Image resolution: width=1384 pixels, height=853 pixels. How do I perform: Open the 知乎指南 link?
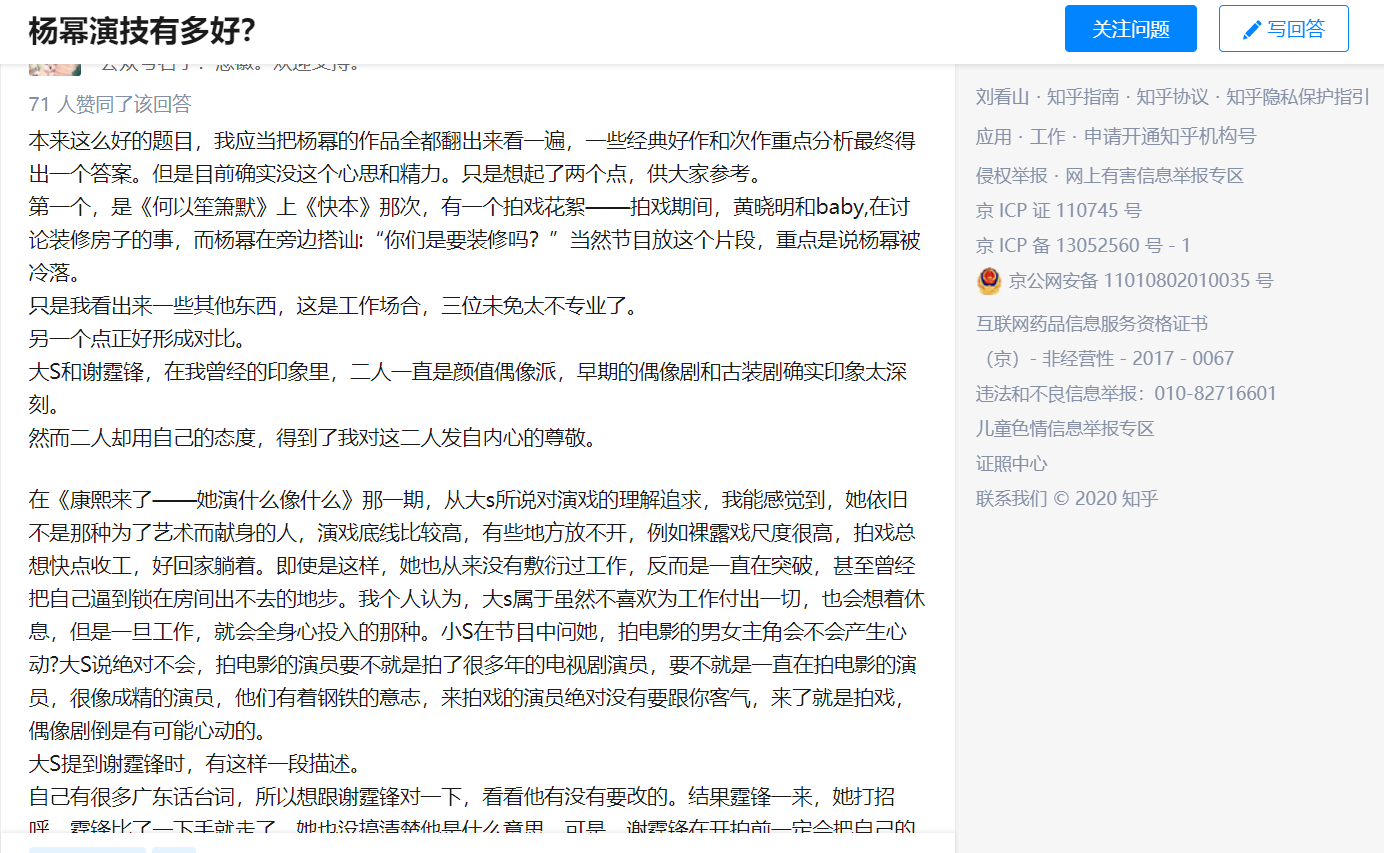pos(1083,97)
